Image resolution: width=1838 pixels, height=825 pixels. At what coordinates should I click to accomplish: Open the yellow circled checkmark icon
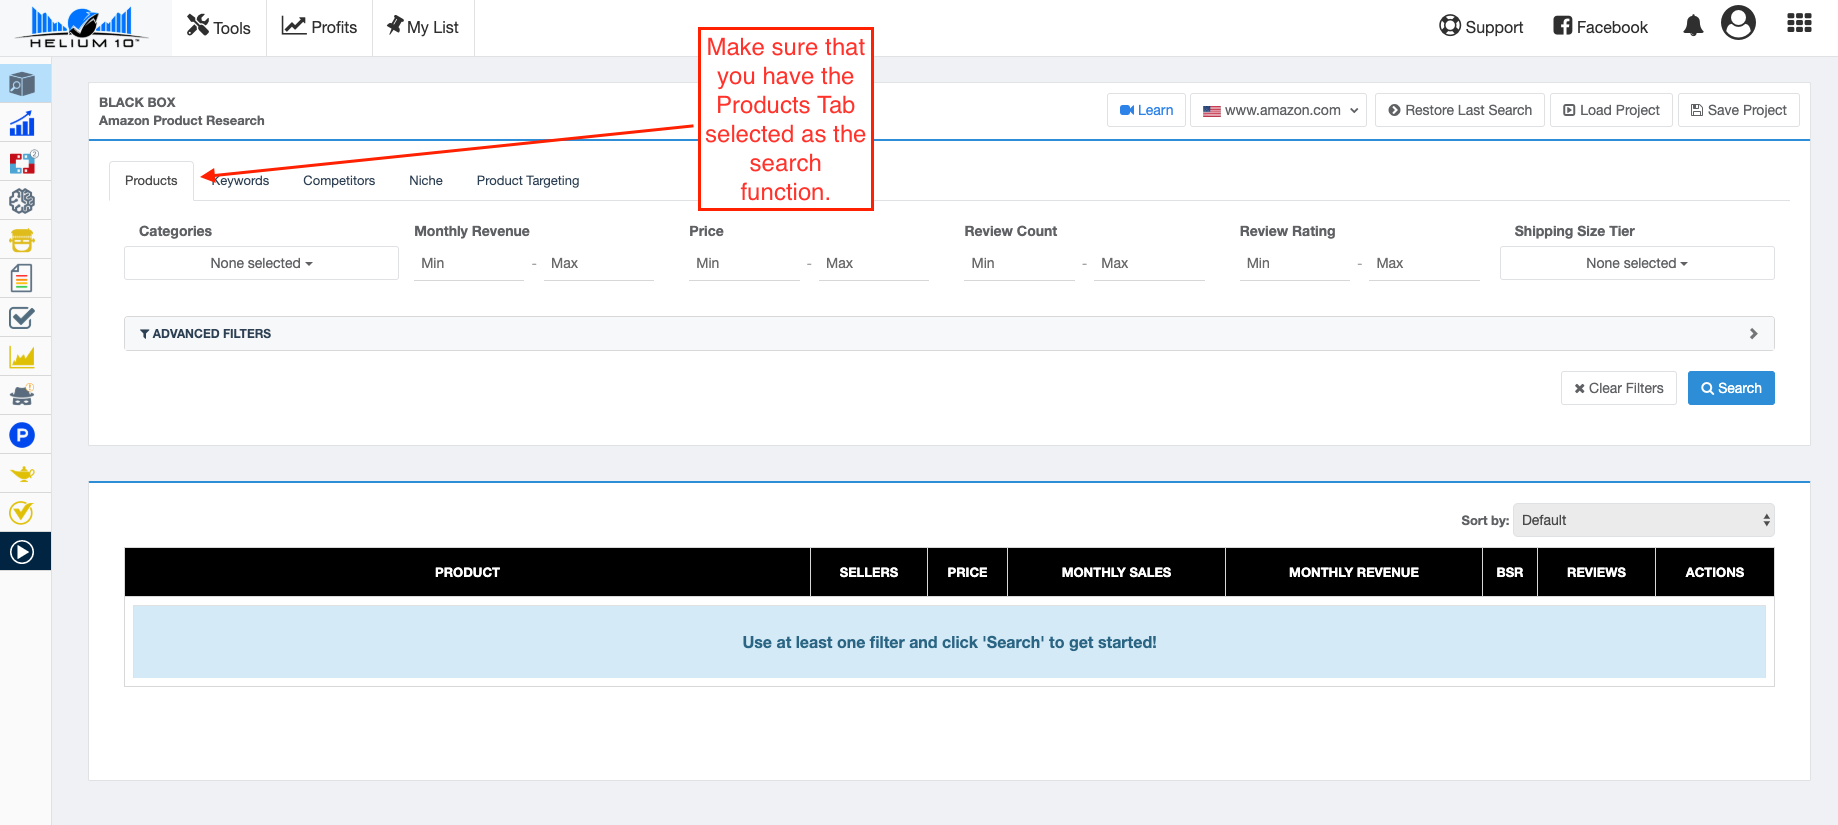click(22, 513)
